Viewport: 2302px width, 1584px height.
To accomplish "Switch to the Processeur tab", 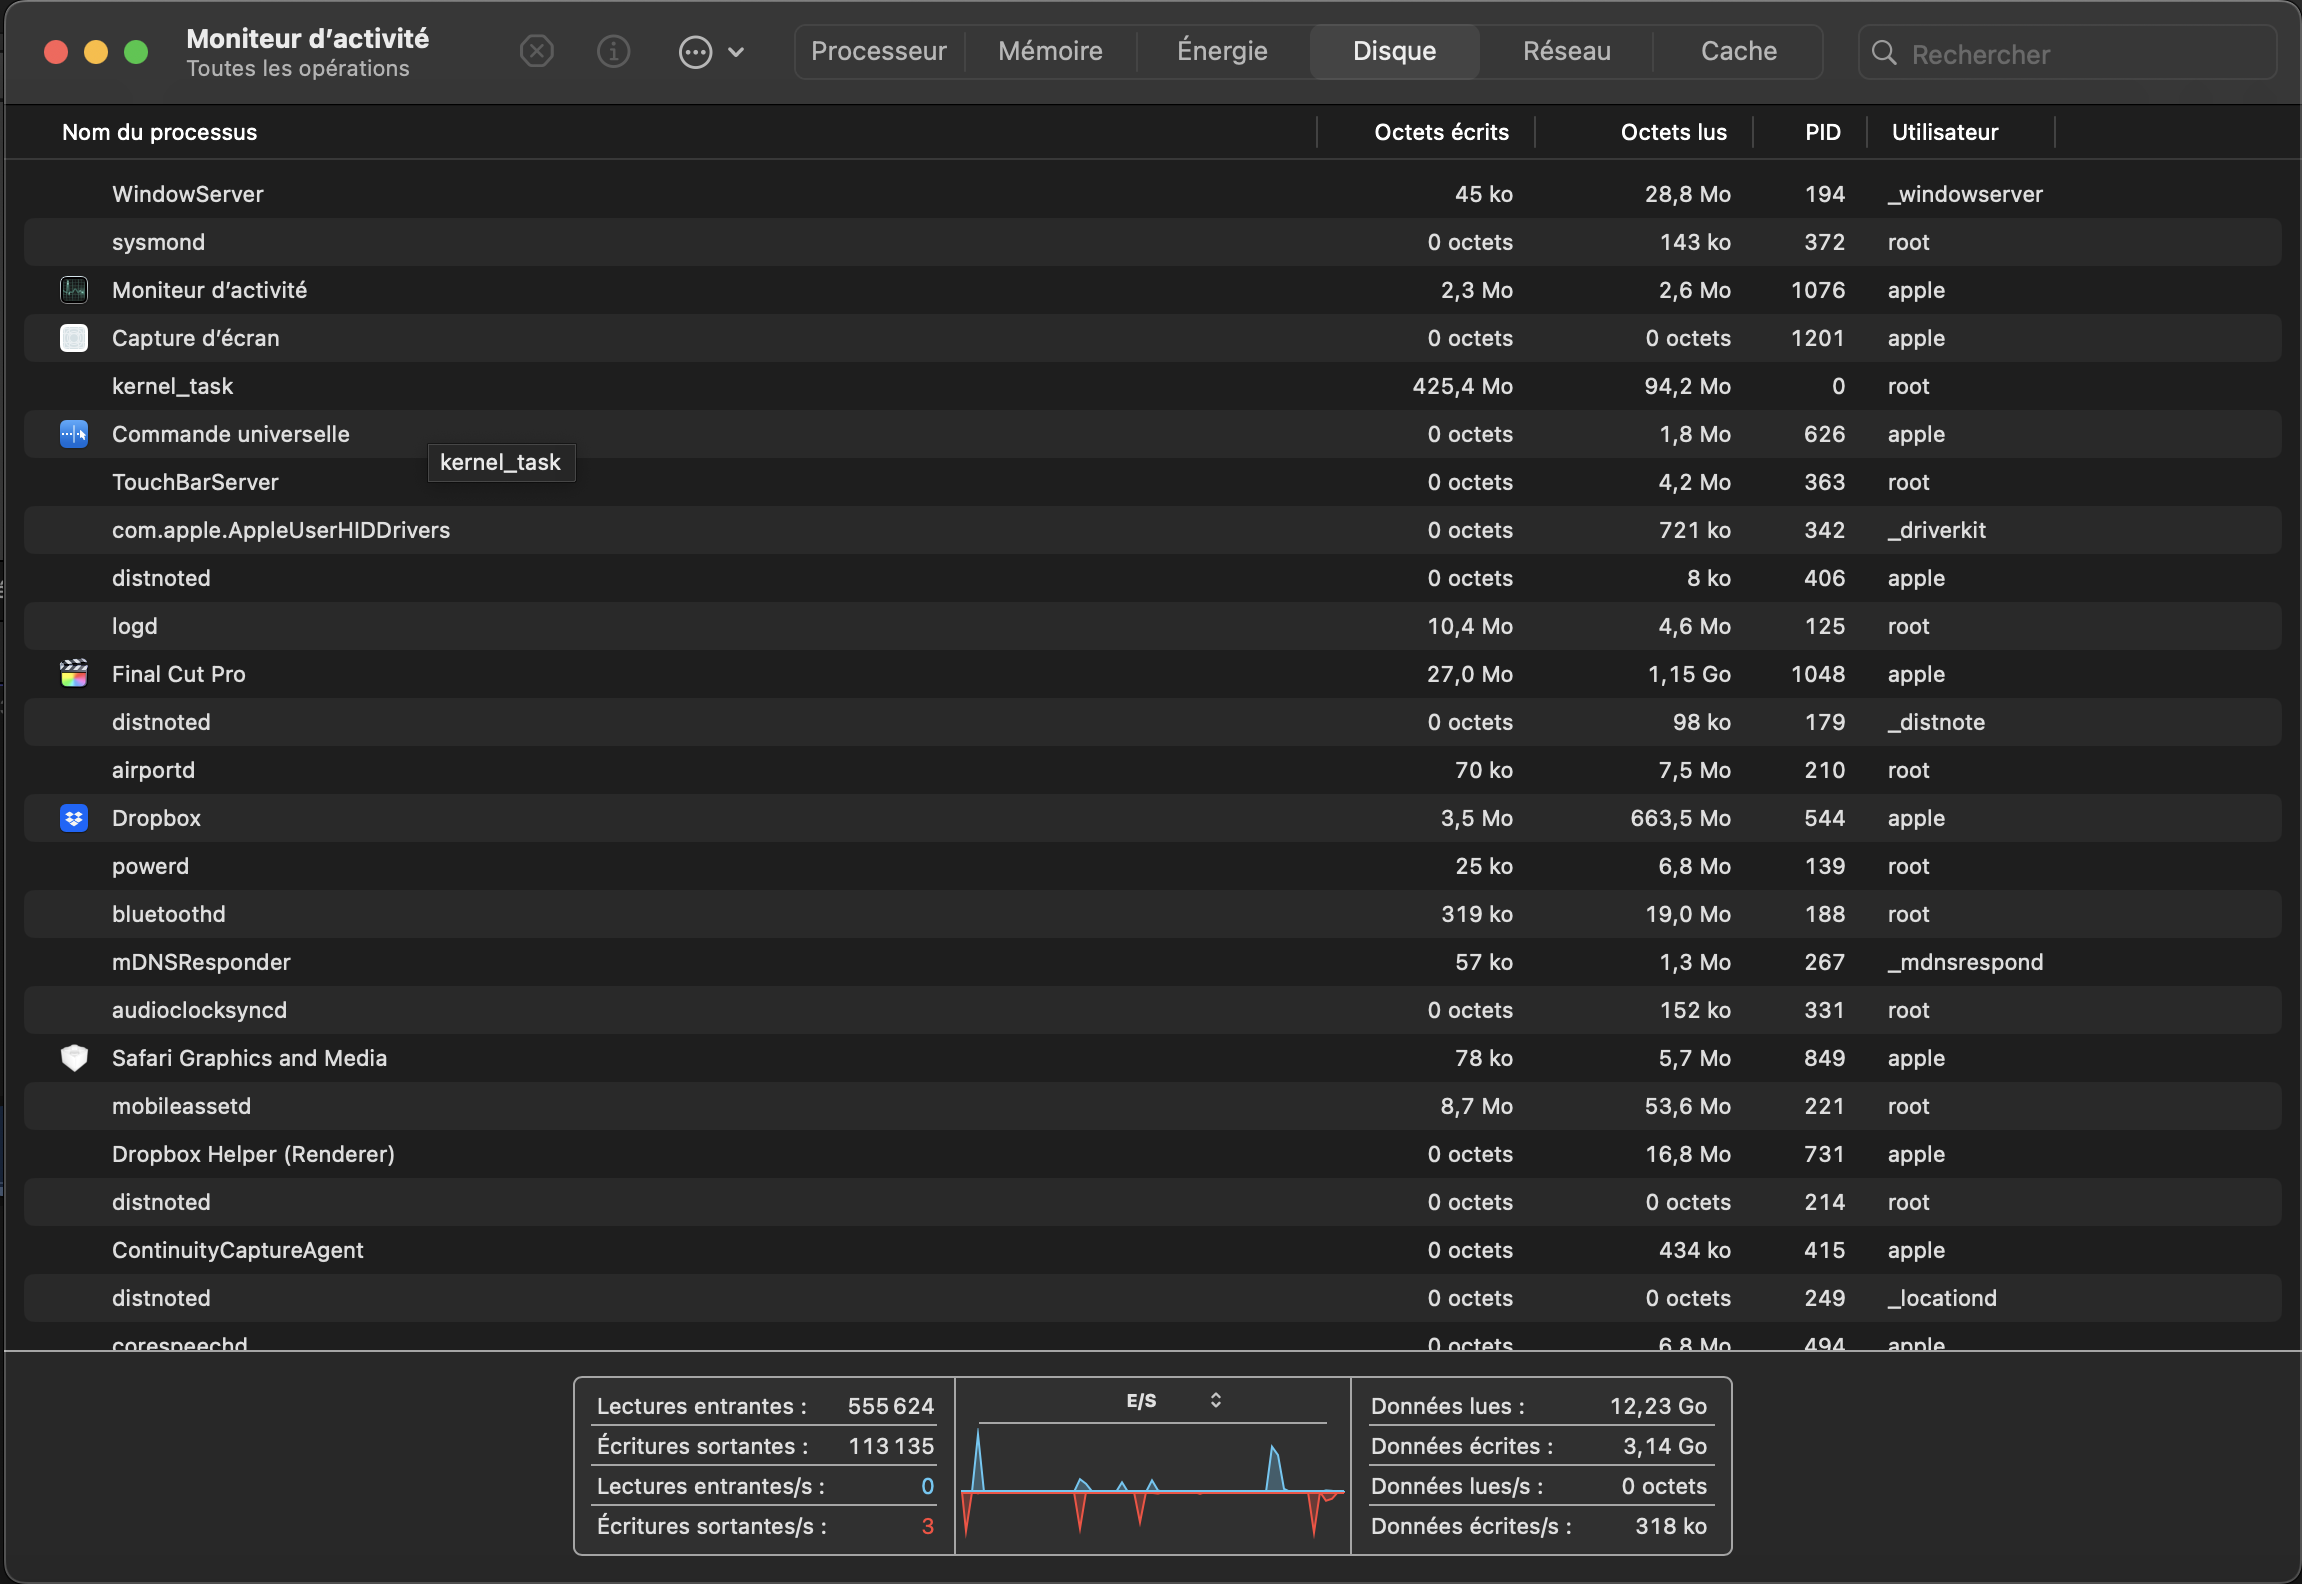I will [878, 51].
